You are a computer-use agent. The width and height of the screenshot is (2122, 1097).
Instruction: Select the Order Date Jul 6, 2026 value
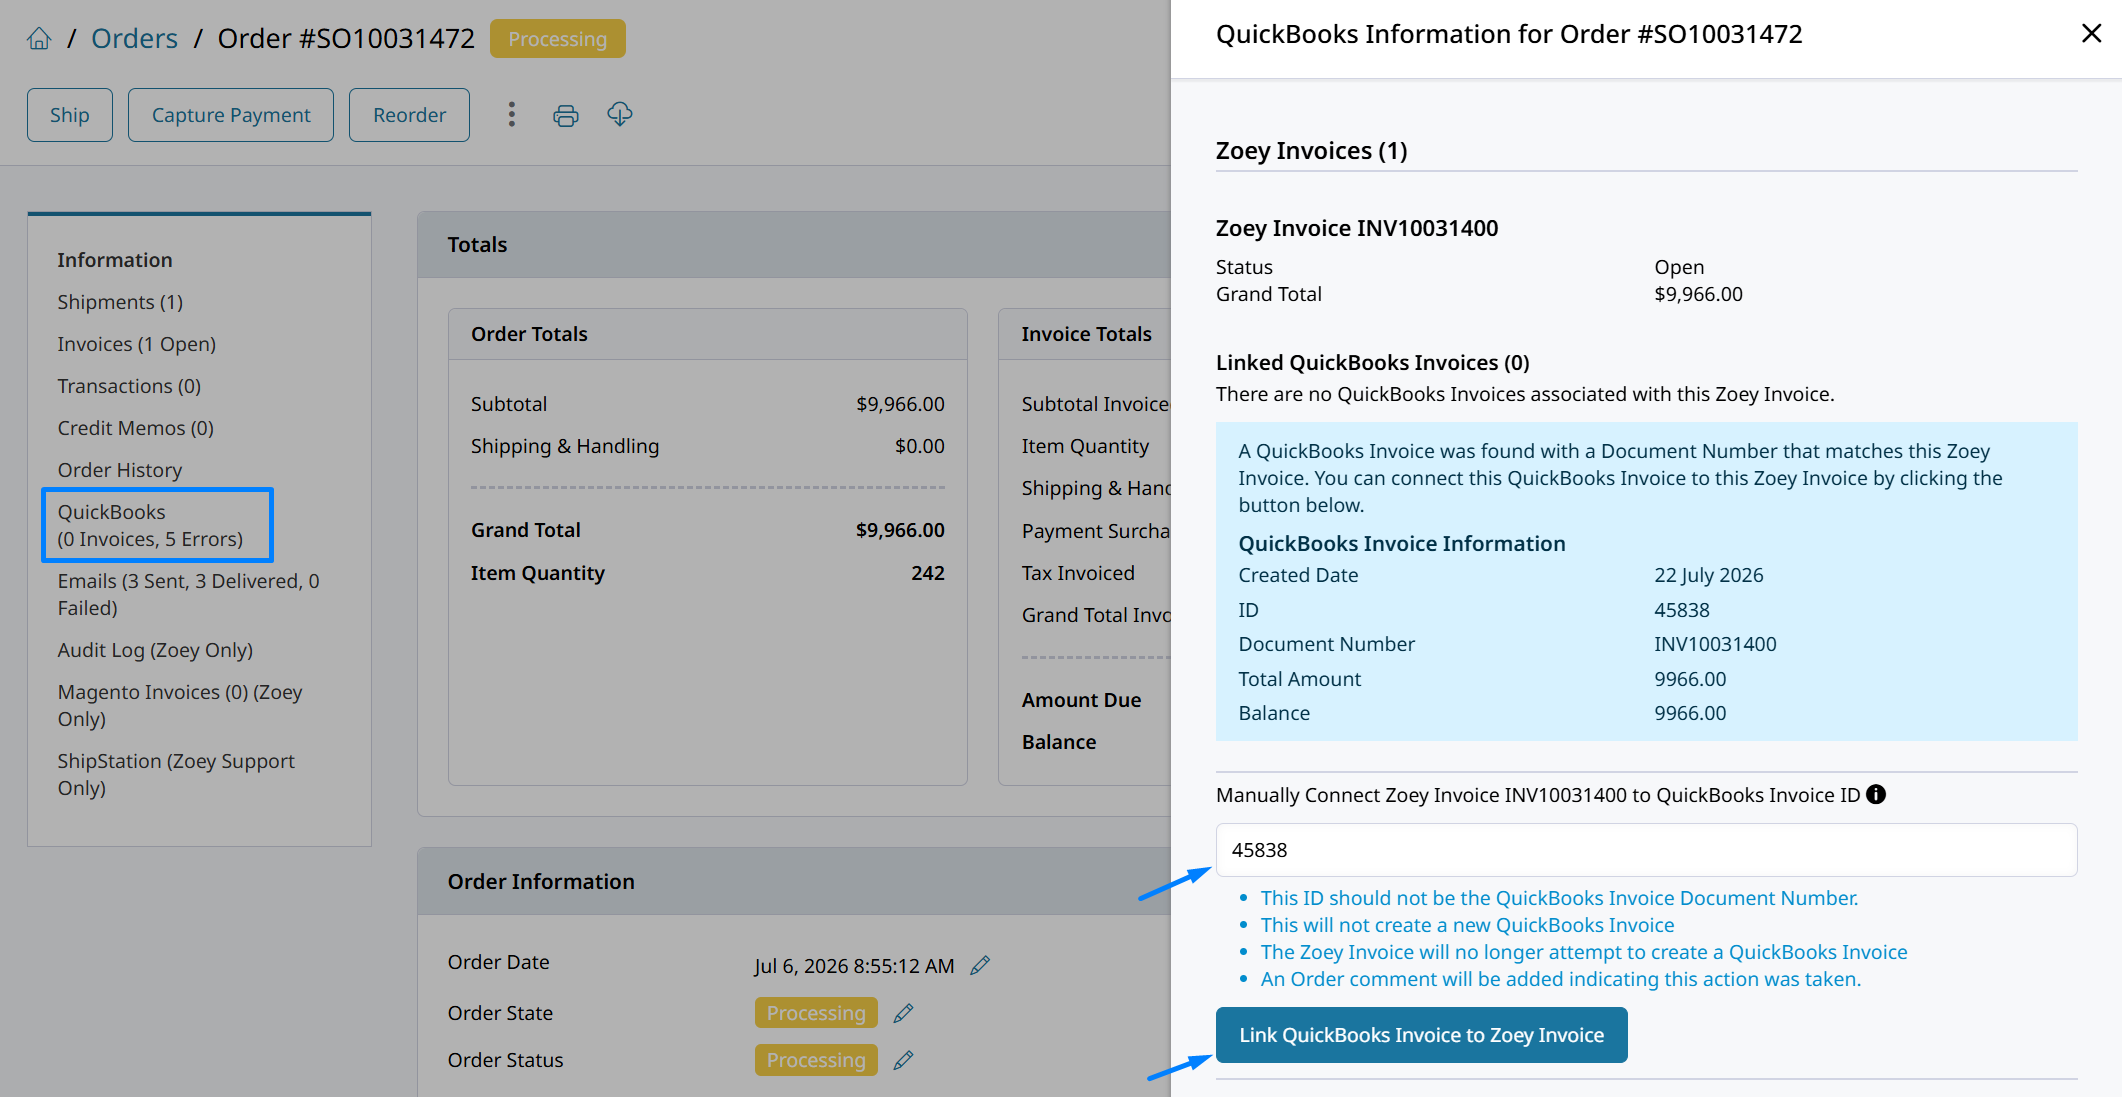(854, 966)
